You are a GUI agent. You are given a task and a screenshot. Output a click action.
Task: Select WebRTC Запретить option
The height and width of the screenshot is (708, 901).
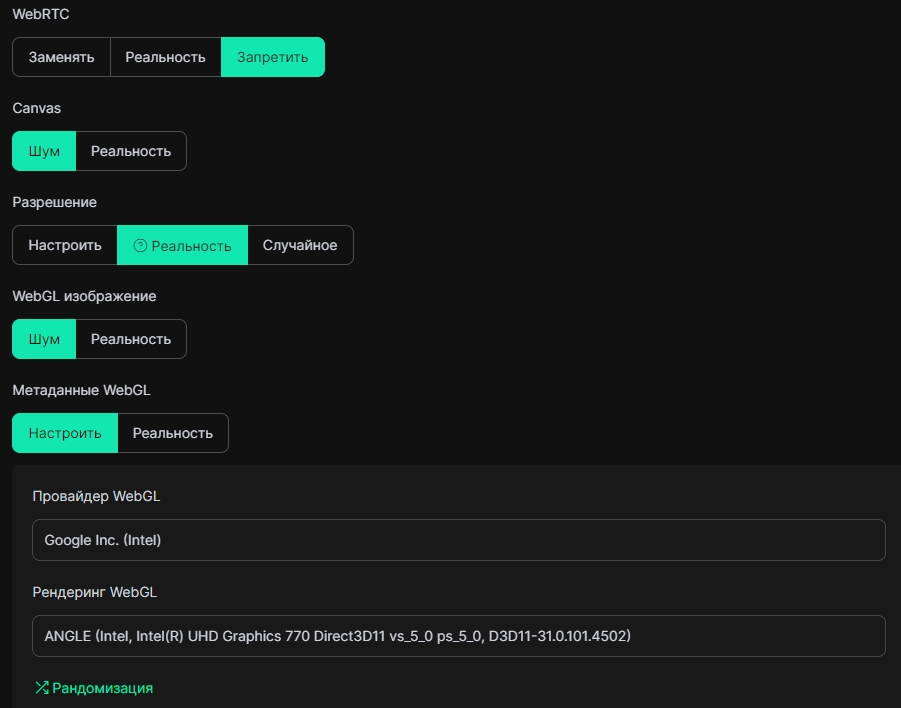(273, 57)
